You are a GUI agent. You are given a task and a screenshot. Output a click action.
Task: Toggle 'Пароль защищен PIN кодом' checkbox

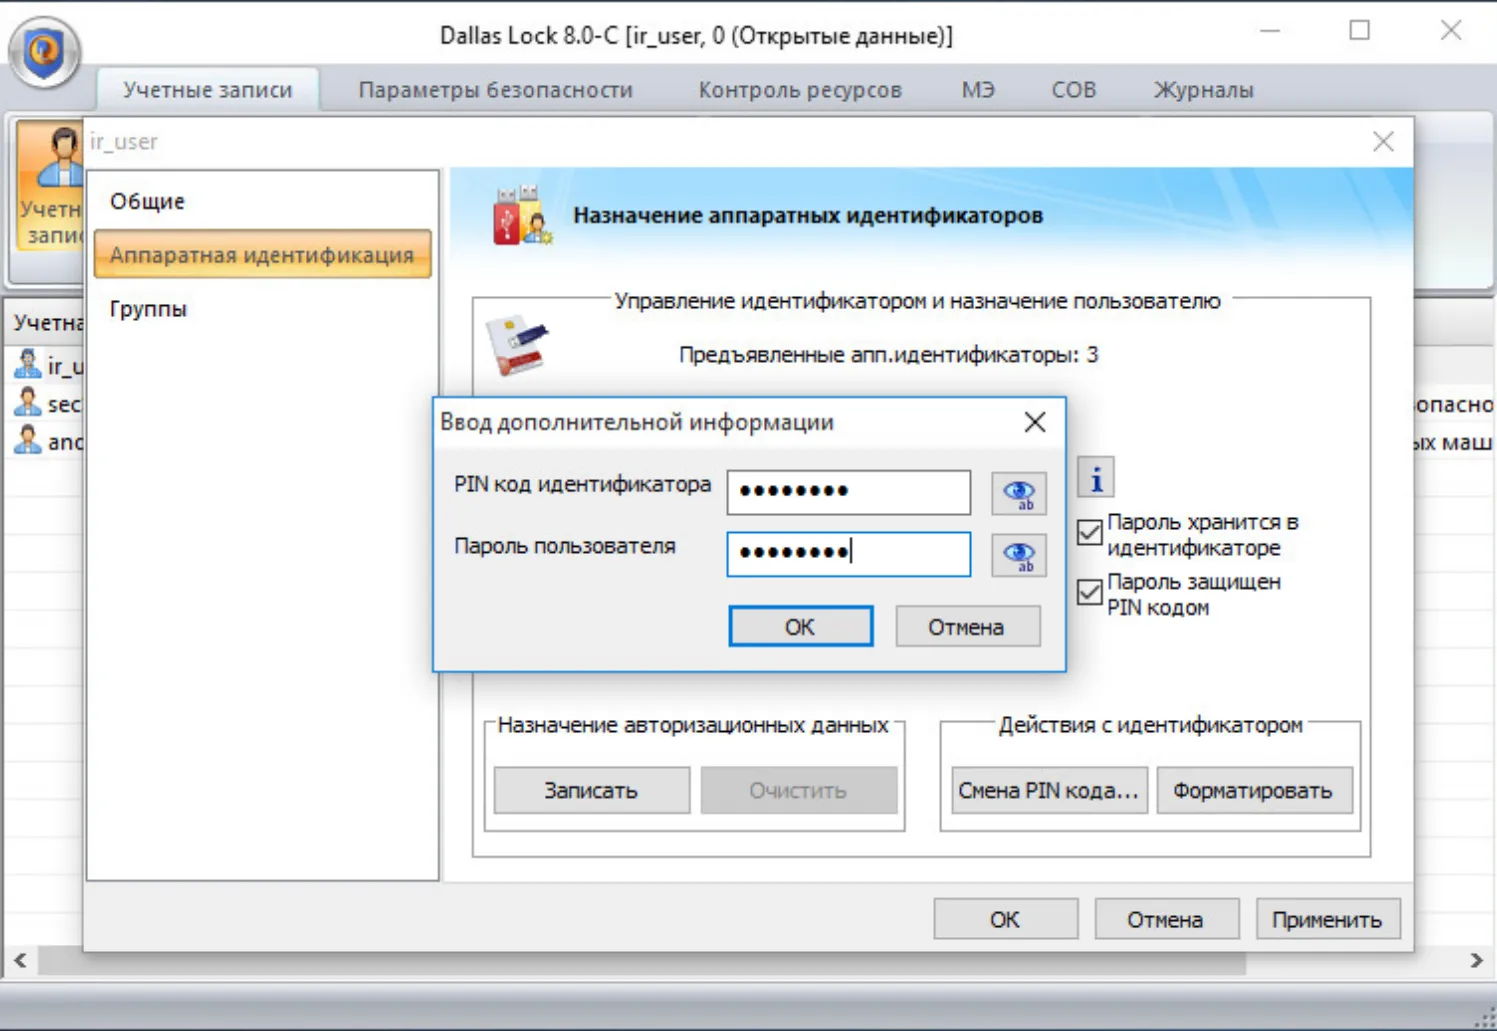1090,593
